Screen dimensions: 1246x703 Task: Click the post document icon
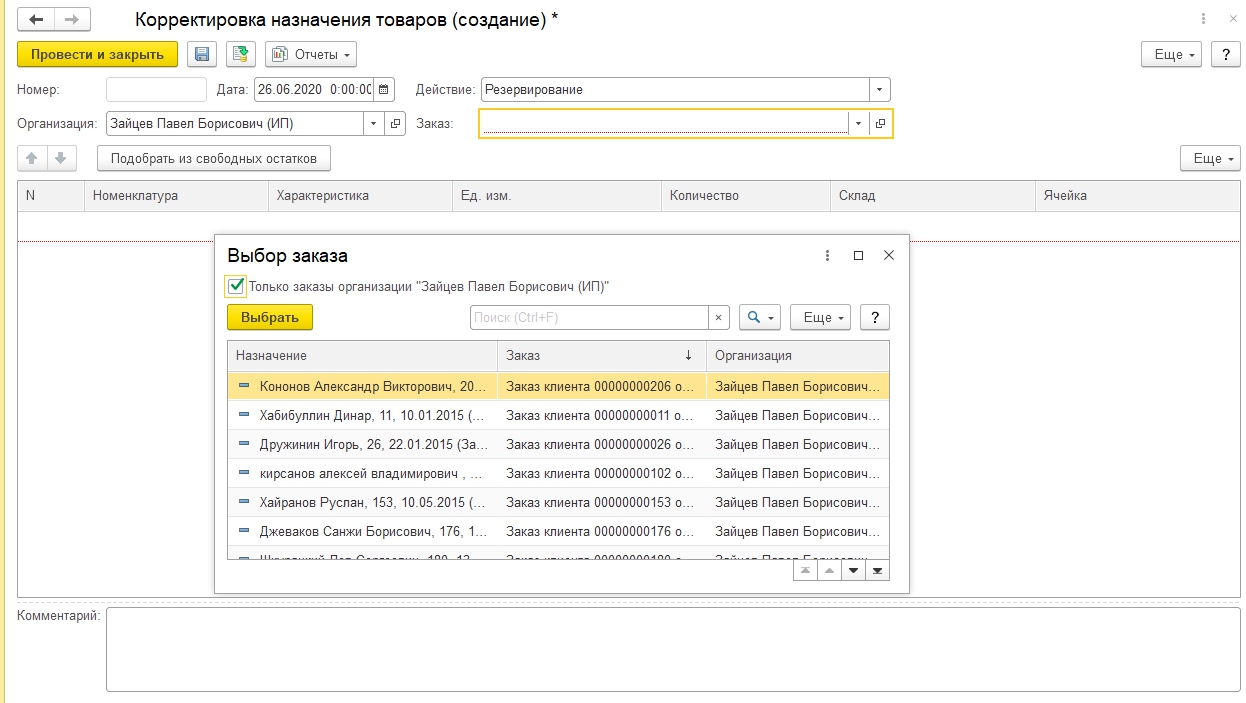pos(240,54)
